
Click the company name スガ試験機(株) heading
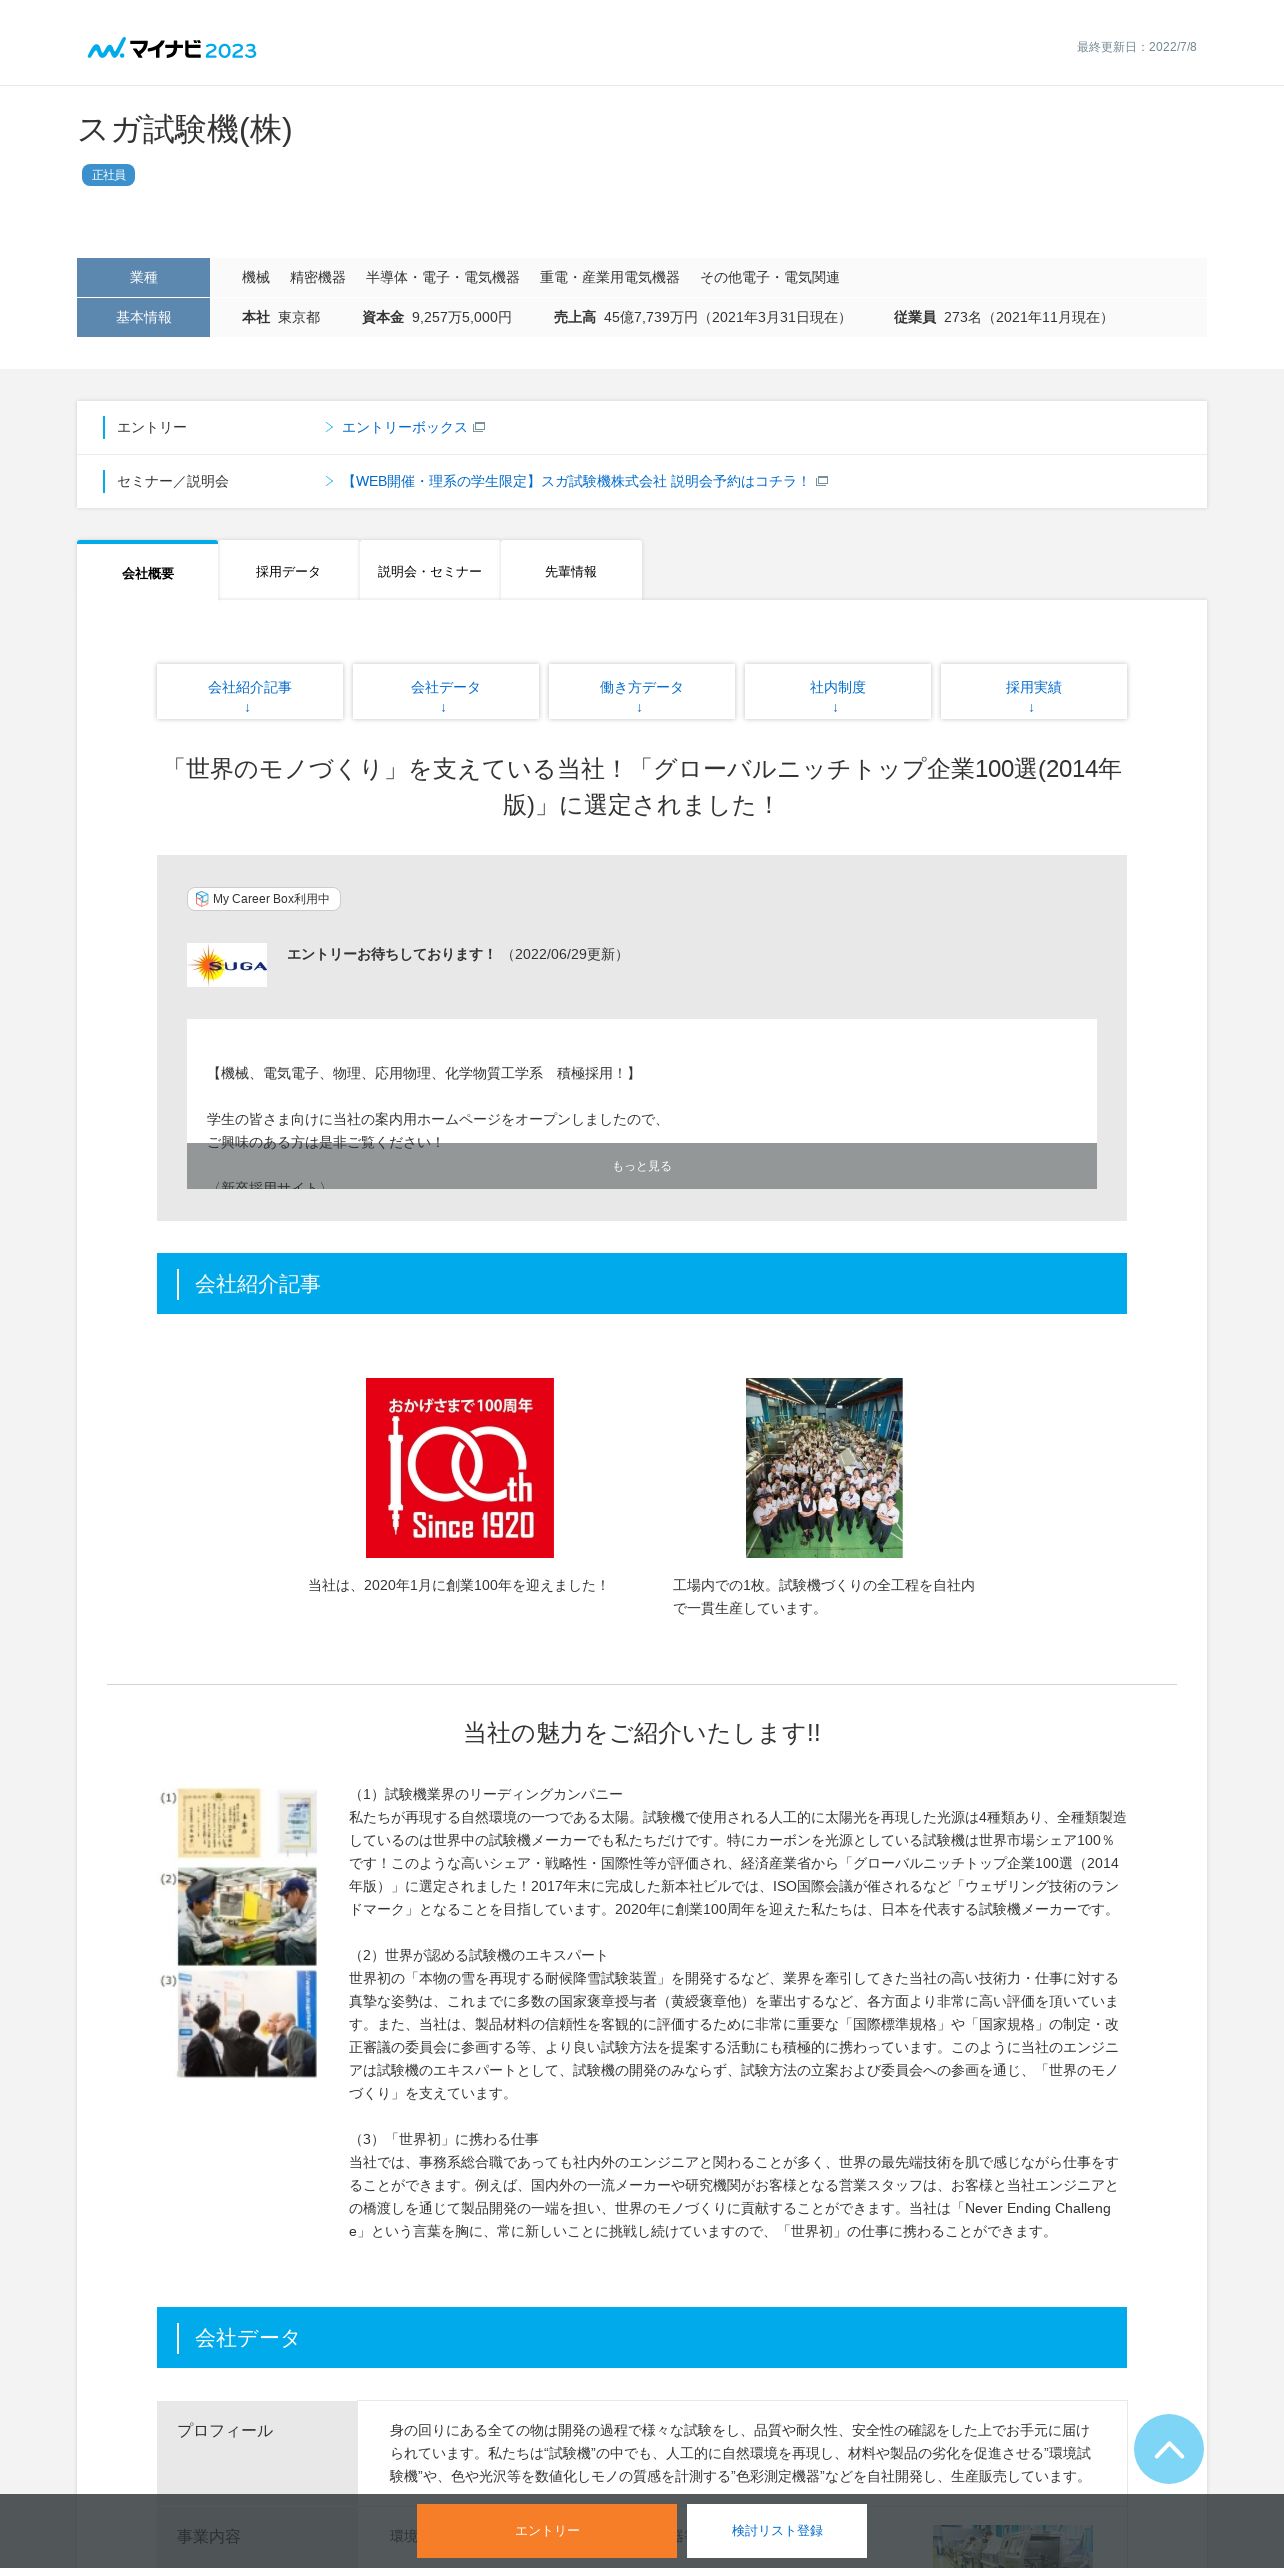185,130
